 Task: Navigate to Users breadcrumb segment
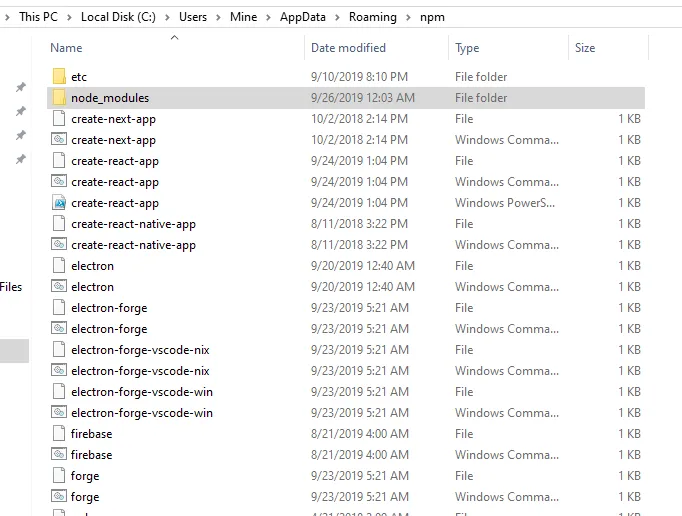(193, 17)
